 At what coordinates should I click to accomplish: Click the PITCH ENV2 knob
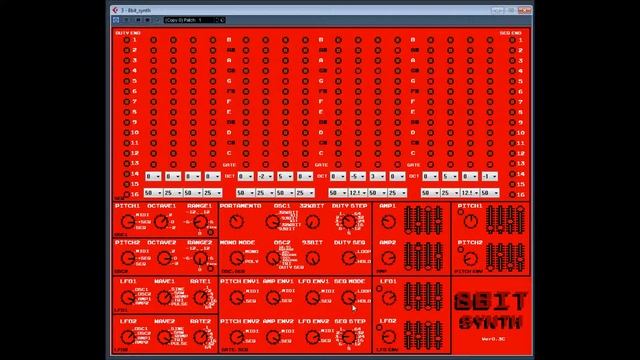[x=236, y=337]
